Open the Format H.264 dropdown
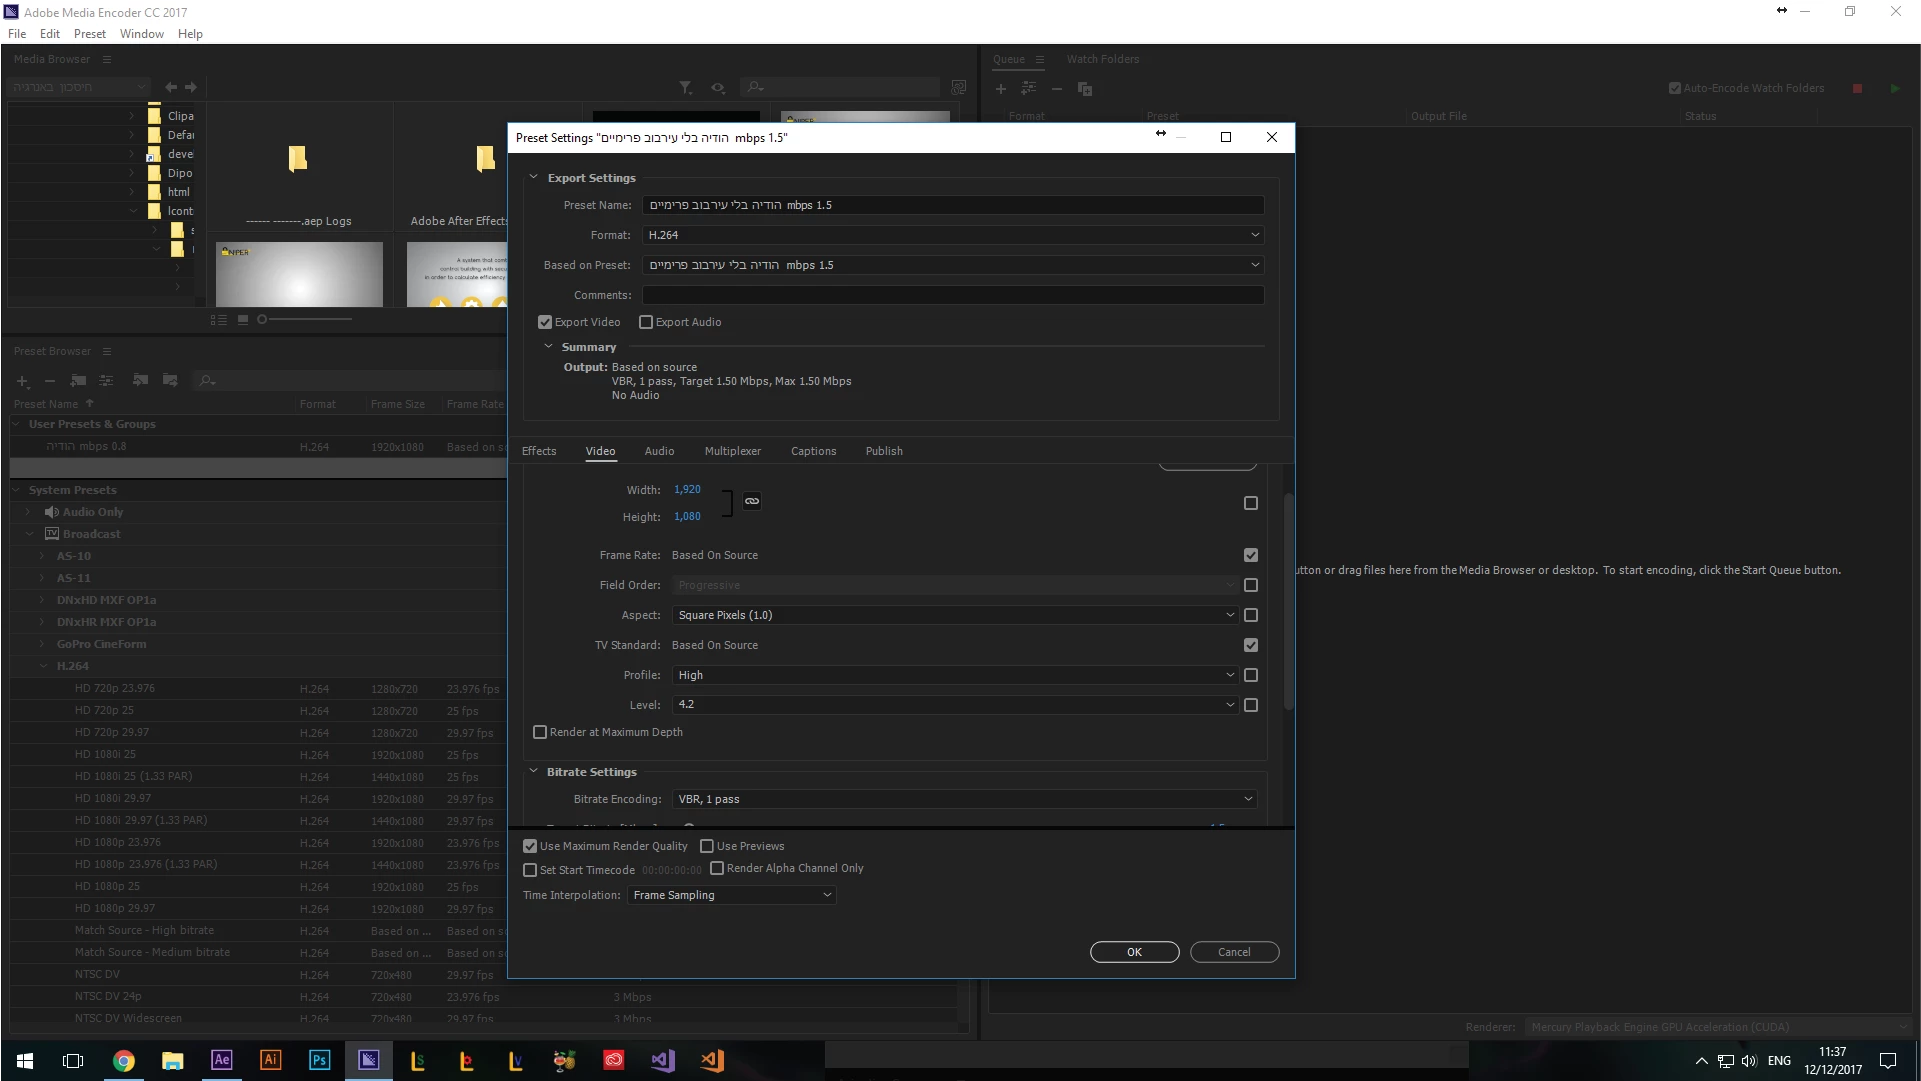 click(x=953, y=235)
